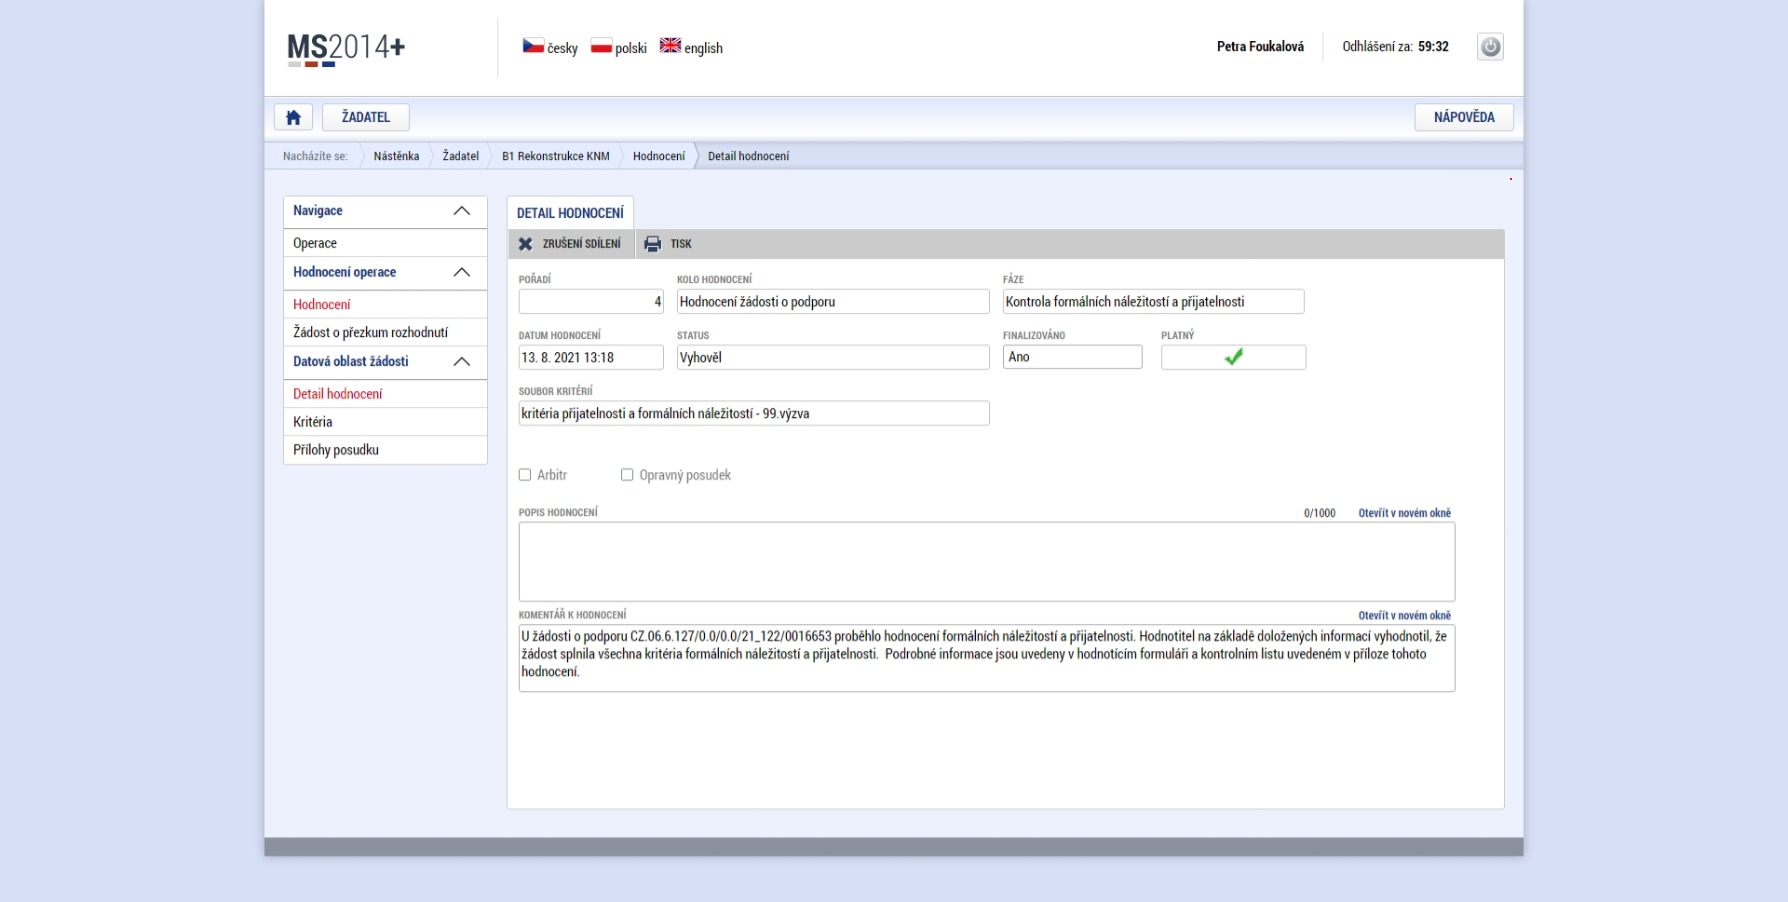Click the logout timer showing 59:32

(1433, 47)
